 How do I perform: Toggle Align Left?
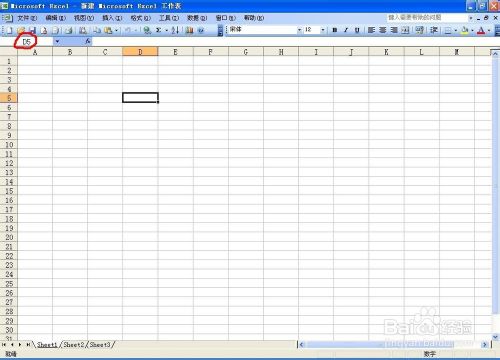tap(371, 30)
